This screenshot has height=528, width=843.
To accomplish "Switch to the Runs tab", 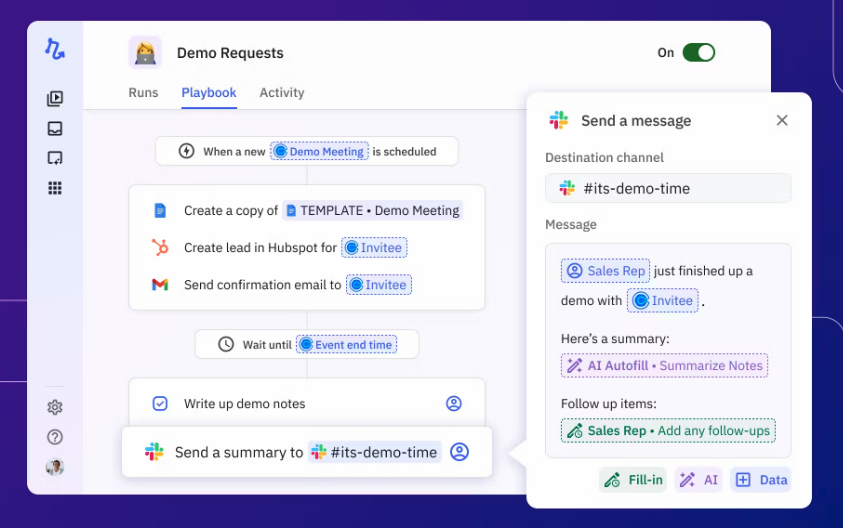I will (143, 92).
